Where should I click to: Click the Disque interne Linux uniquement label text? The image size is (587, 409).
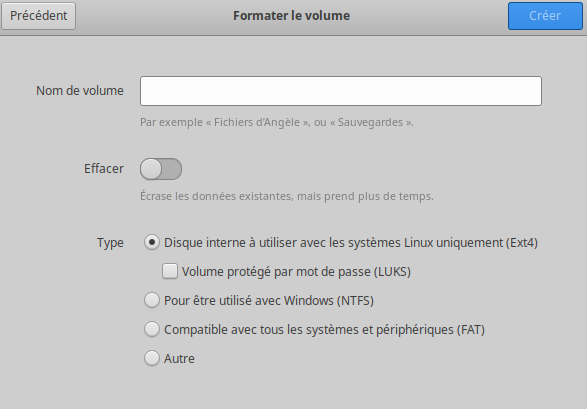351,242
